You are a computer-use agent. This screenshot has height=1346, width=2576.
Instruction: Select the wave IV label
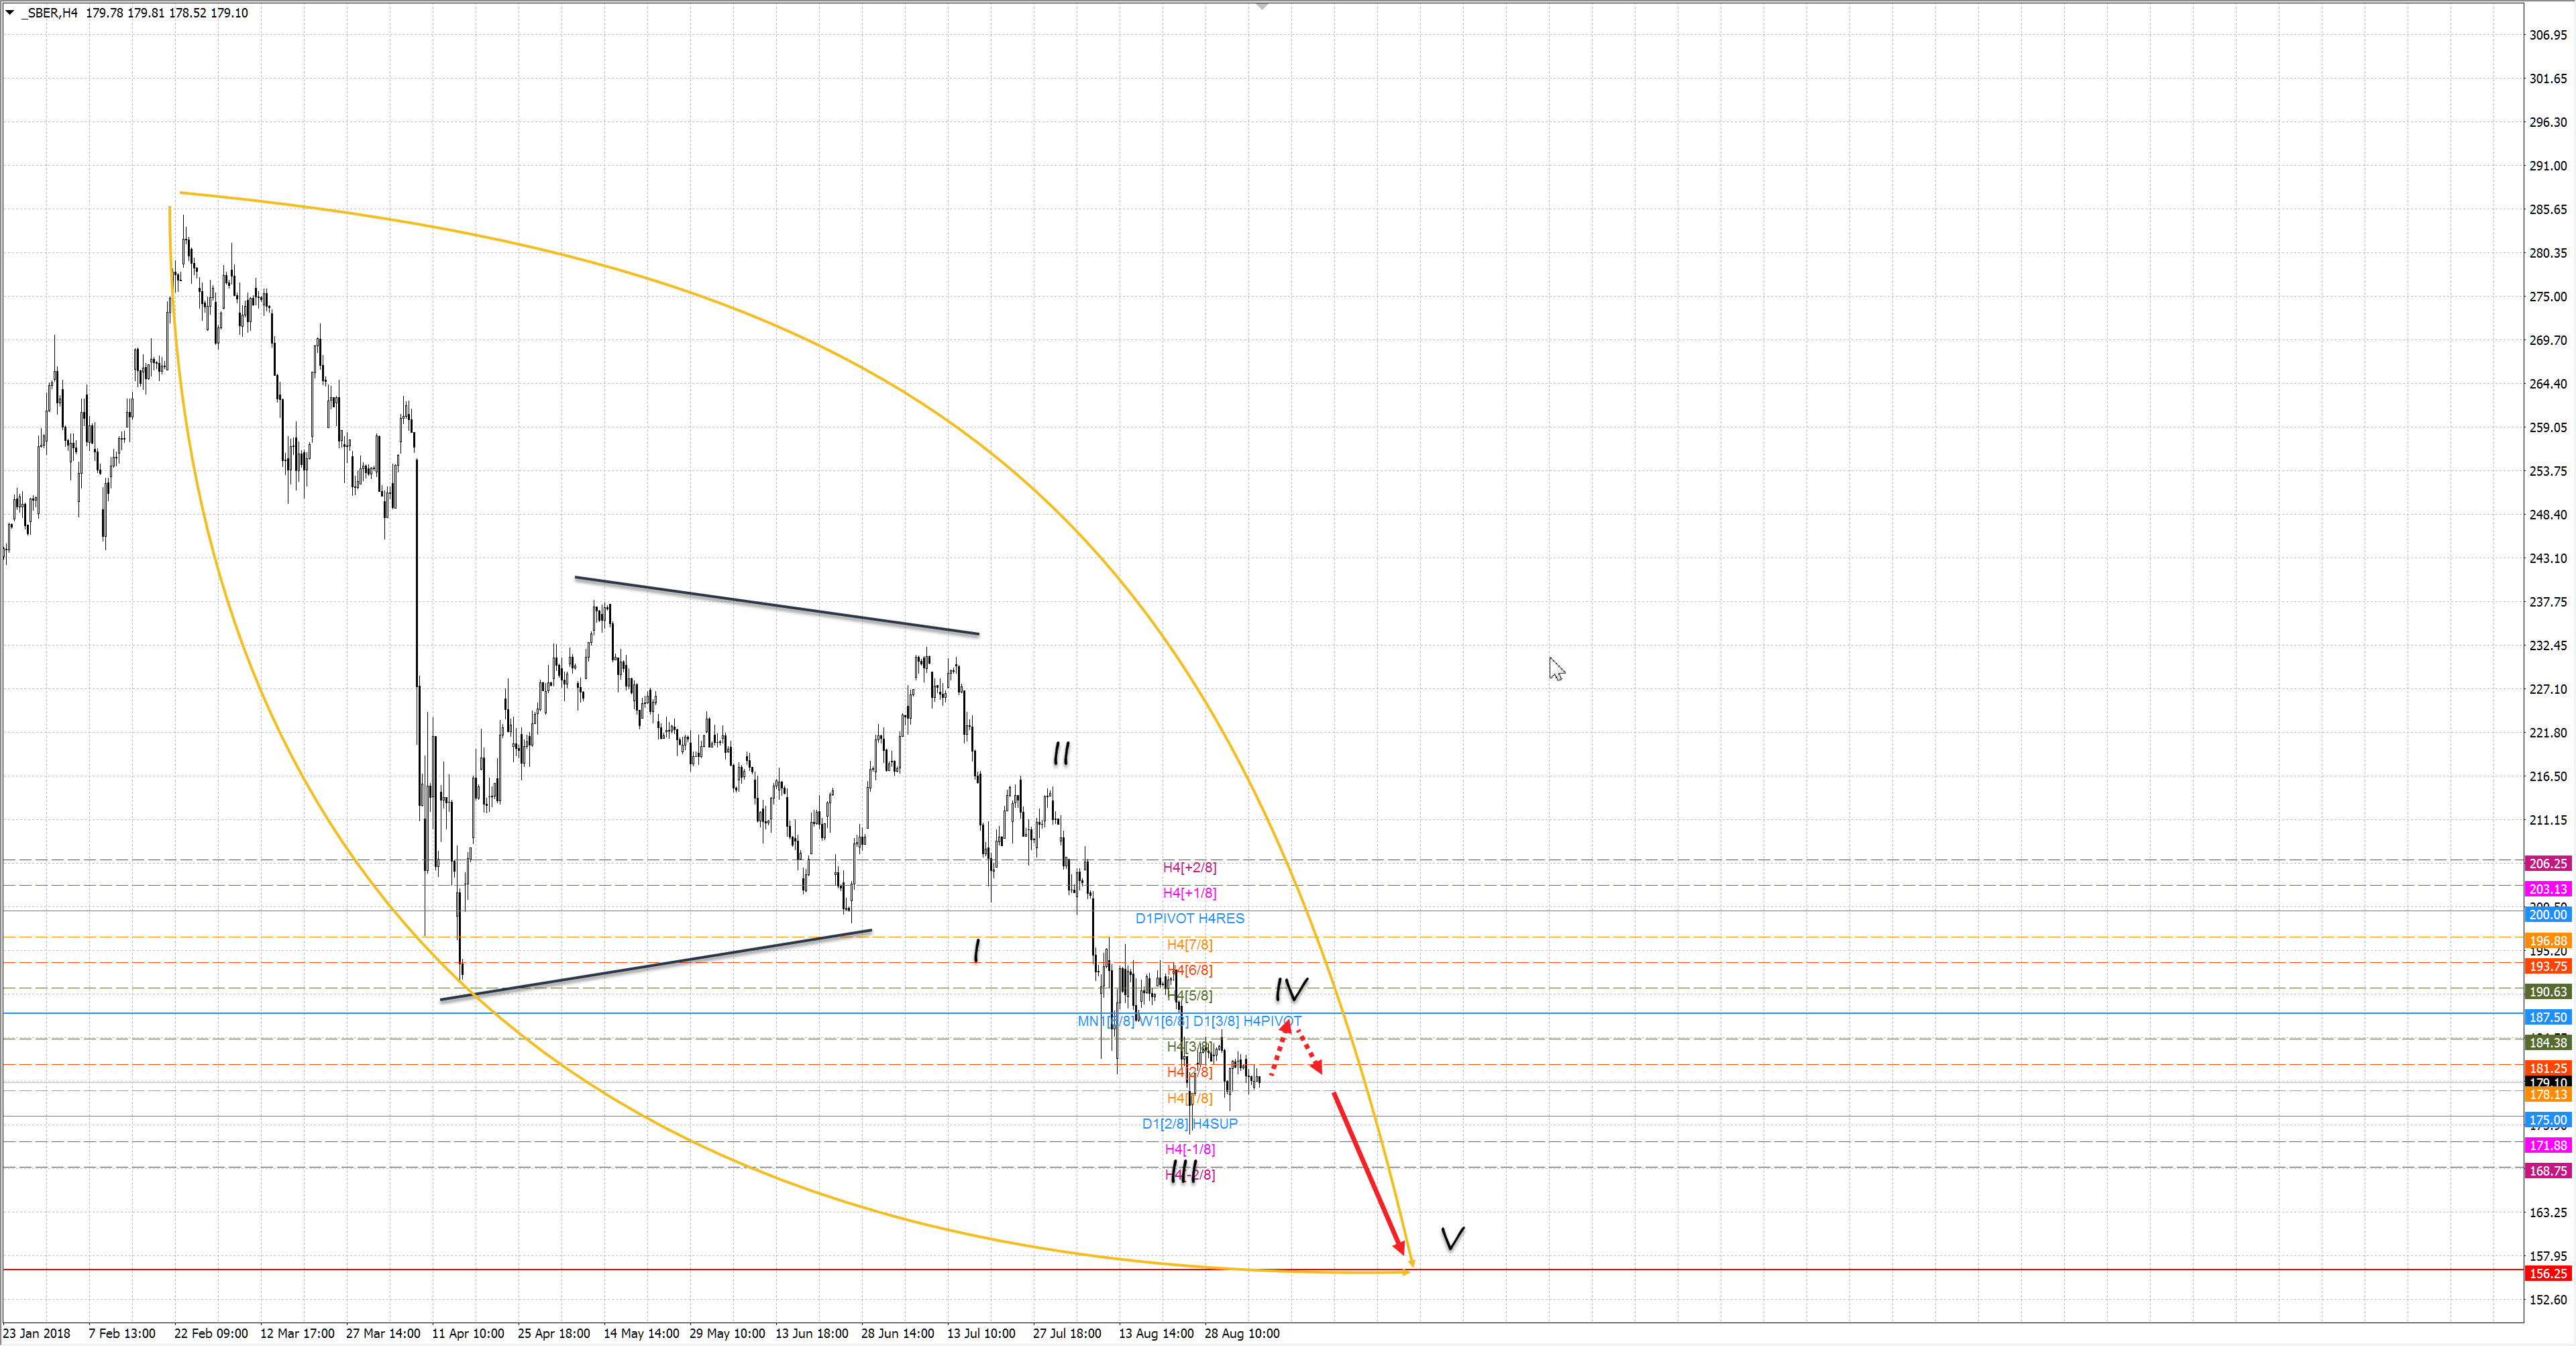[1291, 990]
